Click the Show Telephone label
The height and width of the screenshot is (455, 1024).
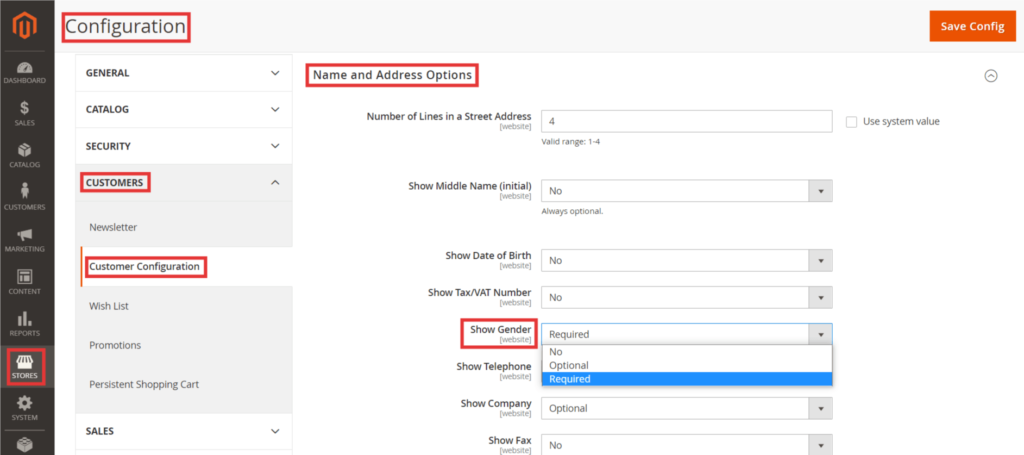click(x=494, y=366)
